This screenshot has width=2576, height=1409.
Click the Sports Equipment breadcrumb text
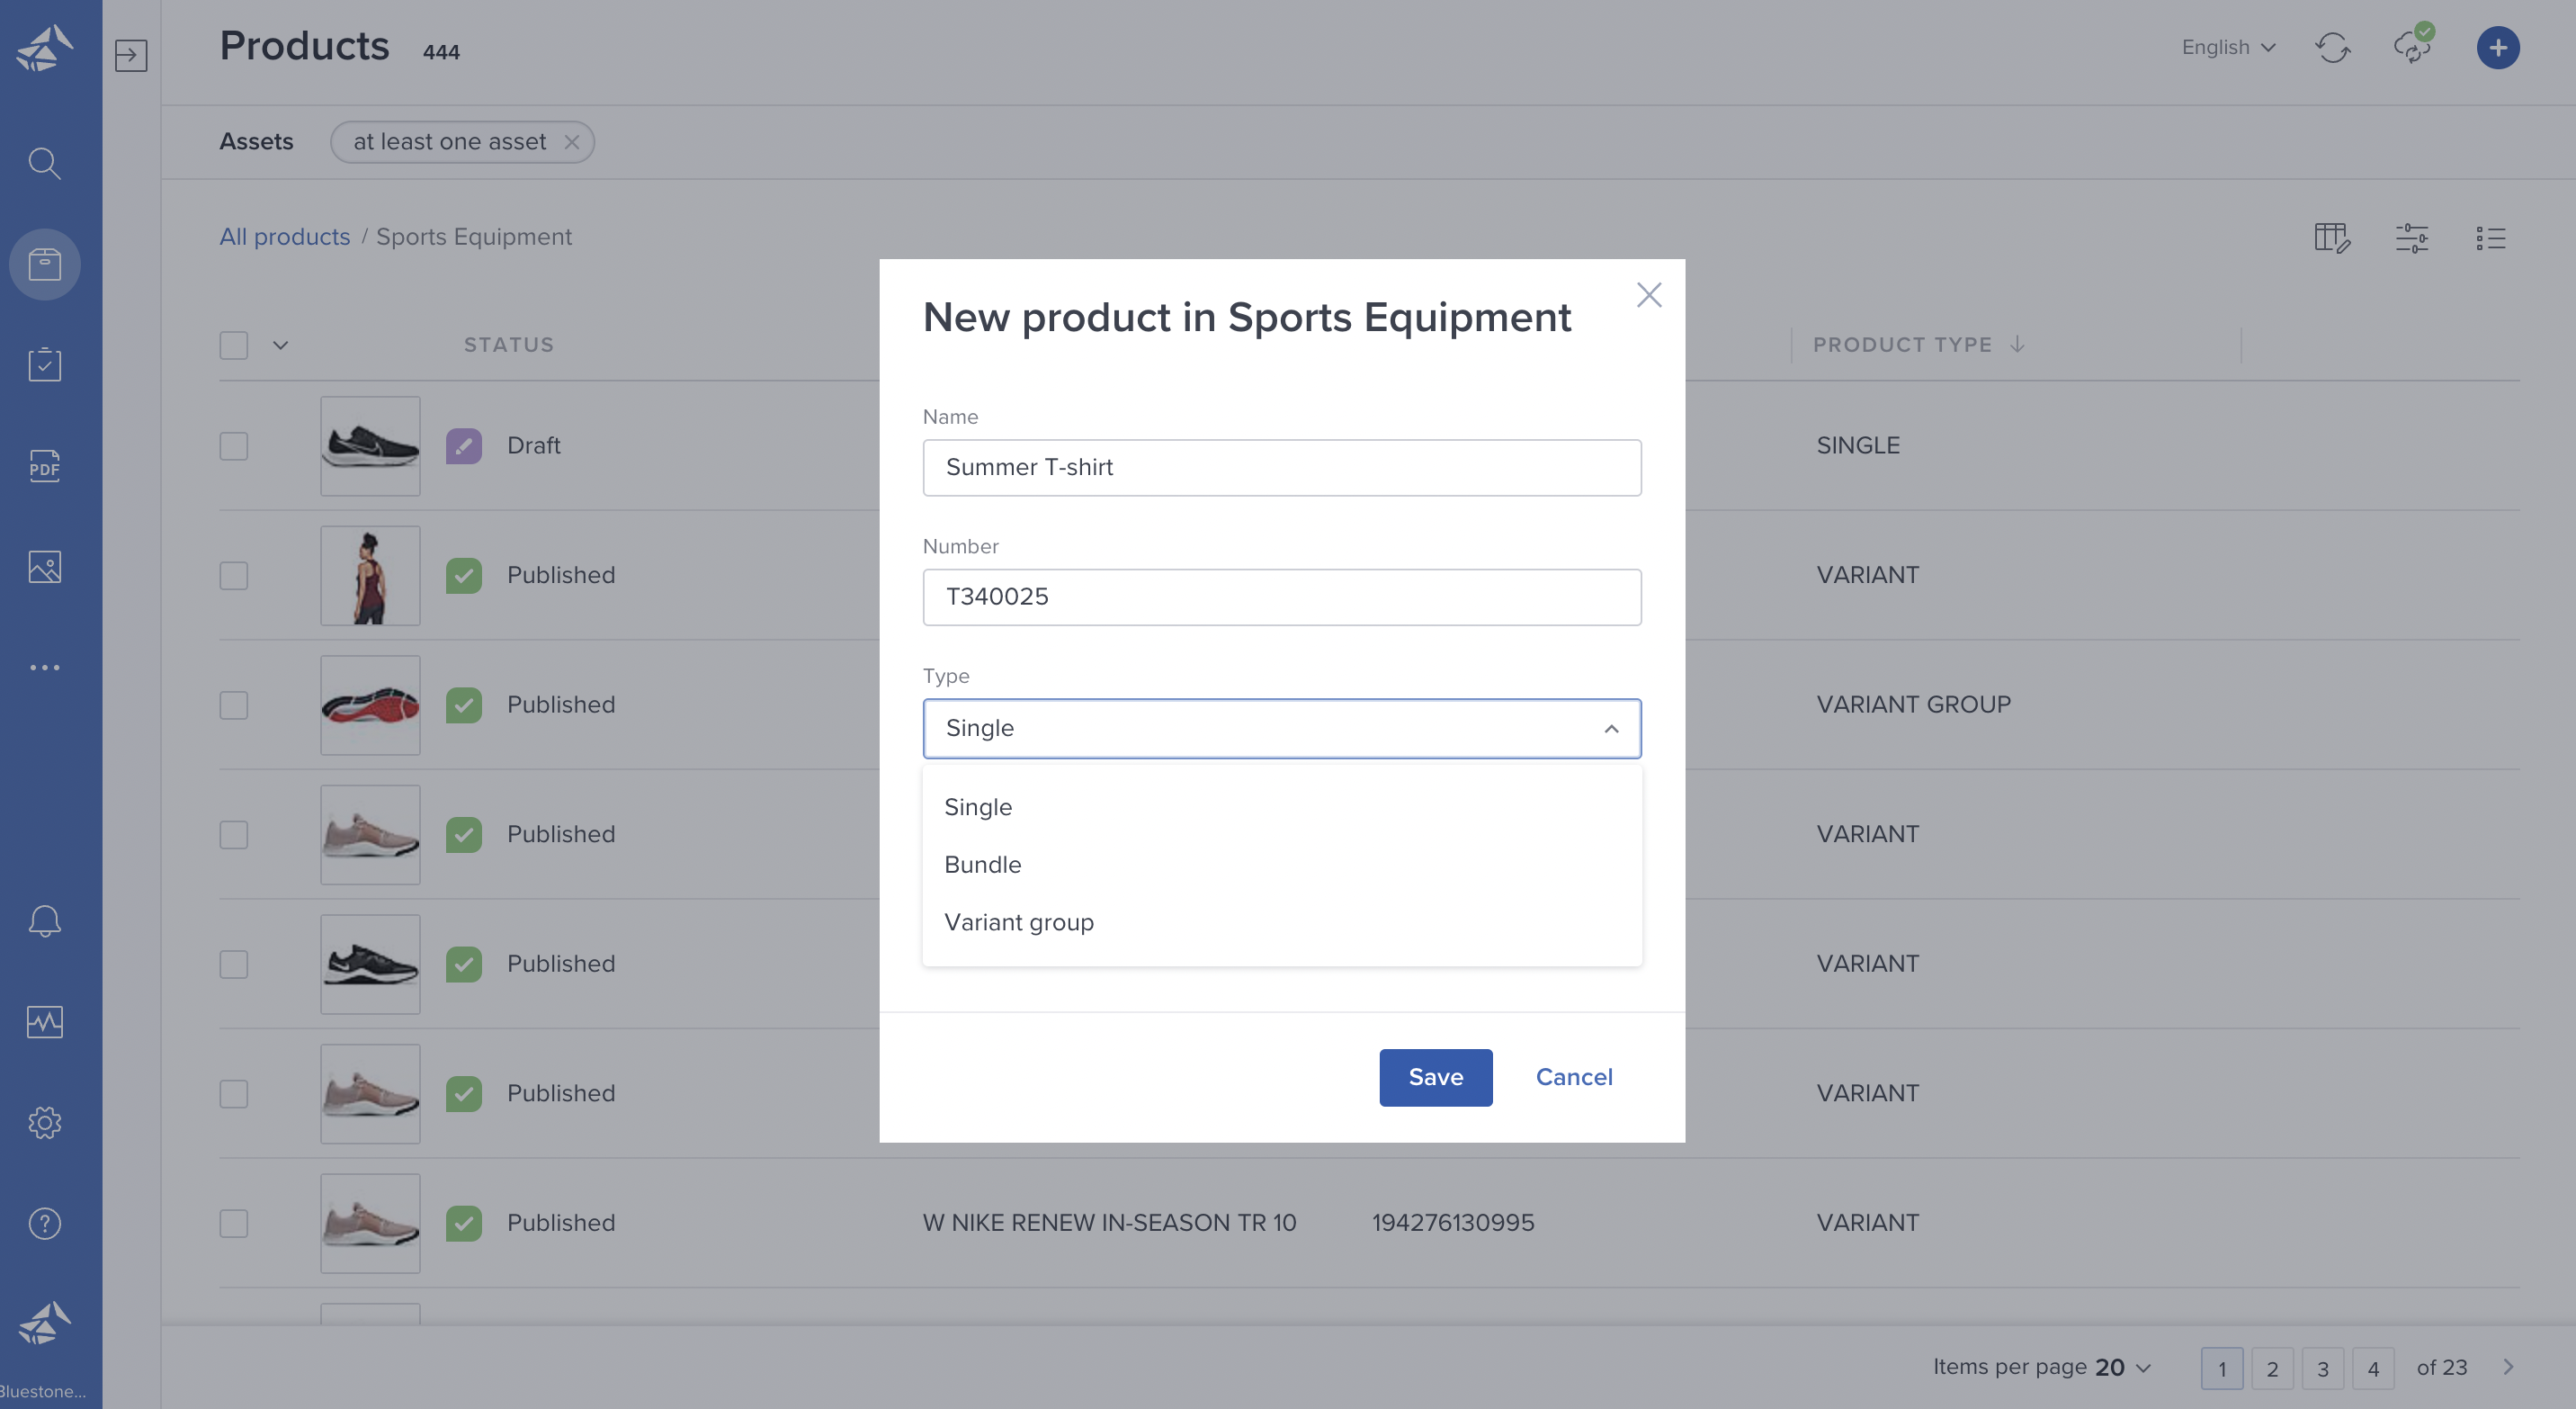pos(474,237)
